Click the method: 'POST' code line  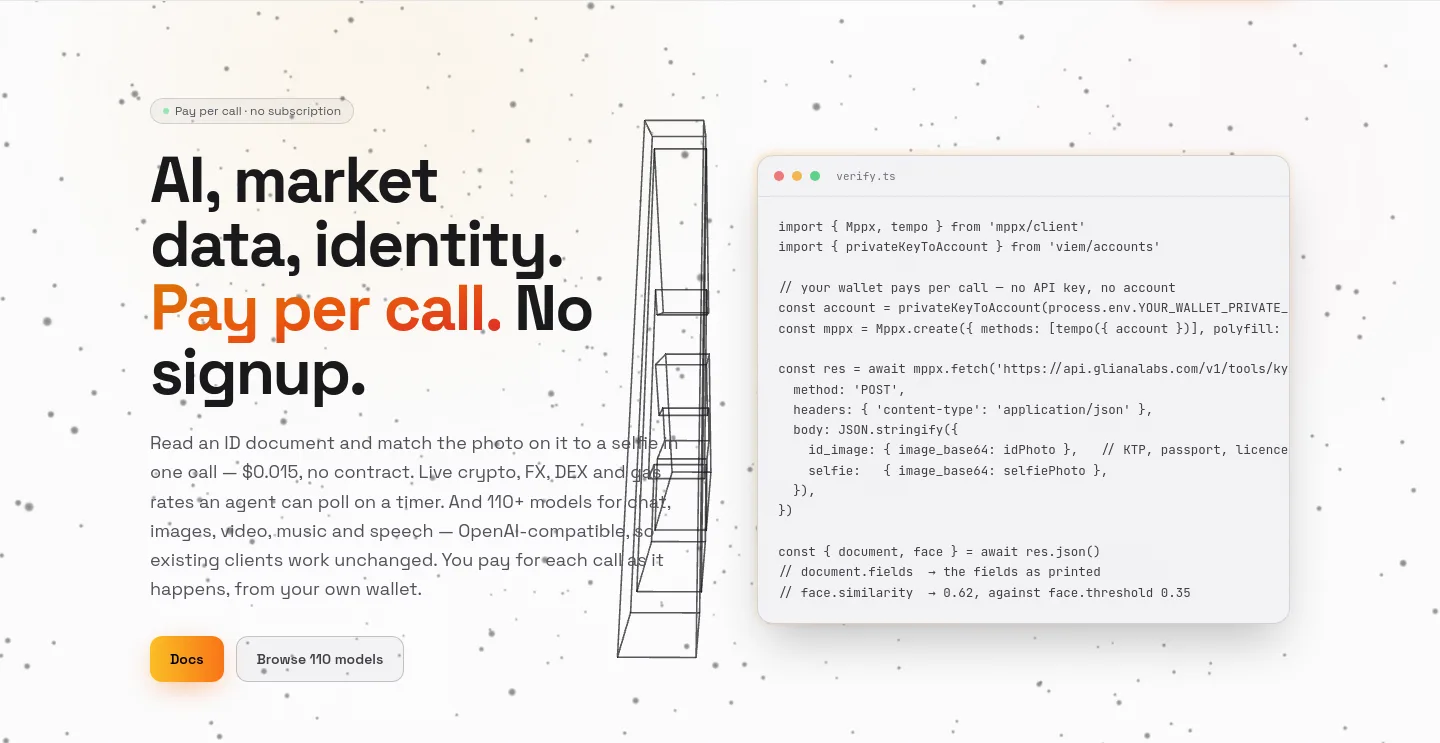tap(849, 389)
